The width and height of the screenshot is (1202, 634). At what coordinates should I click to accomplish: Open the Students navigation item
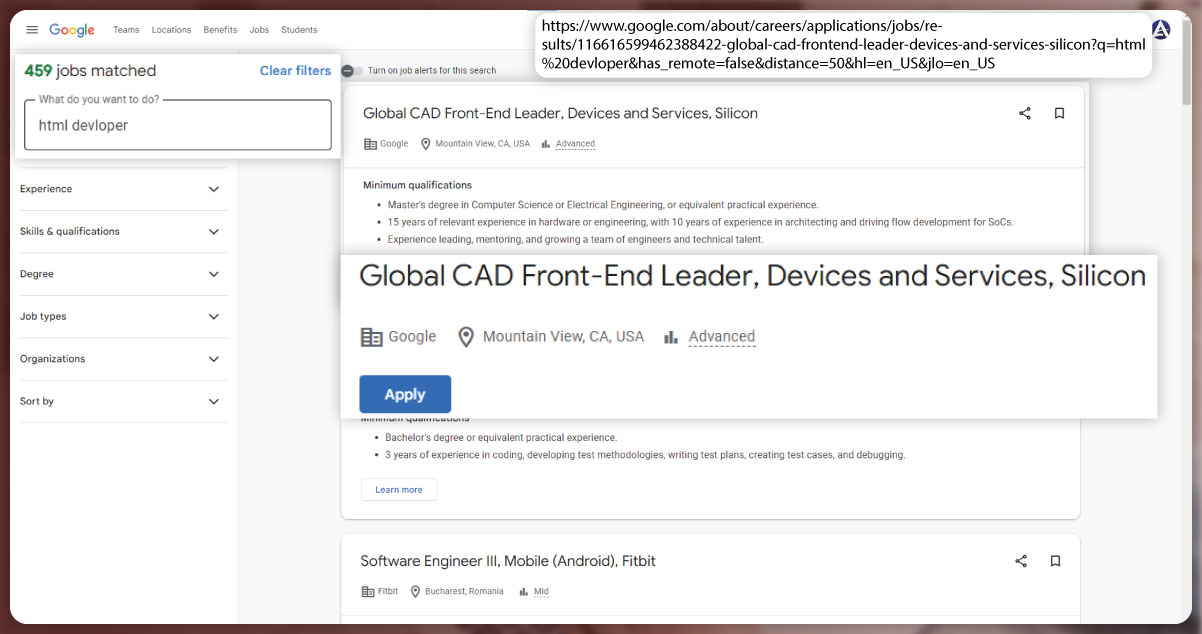point(299,30)
